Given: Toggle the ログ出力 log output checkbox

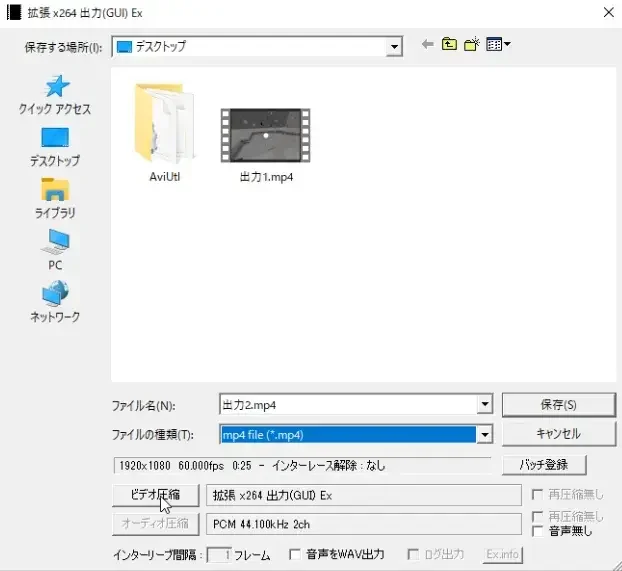Looking at the screenshot, I should pyautogui.click(x=413, y=554).
